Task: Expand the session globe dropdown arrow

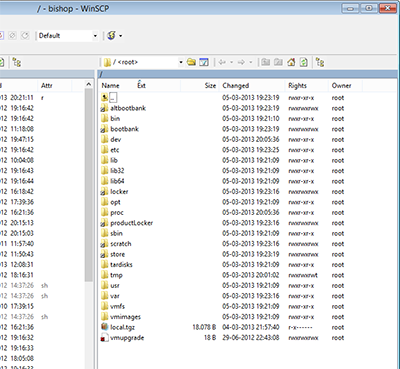Action: pos(120,36)
